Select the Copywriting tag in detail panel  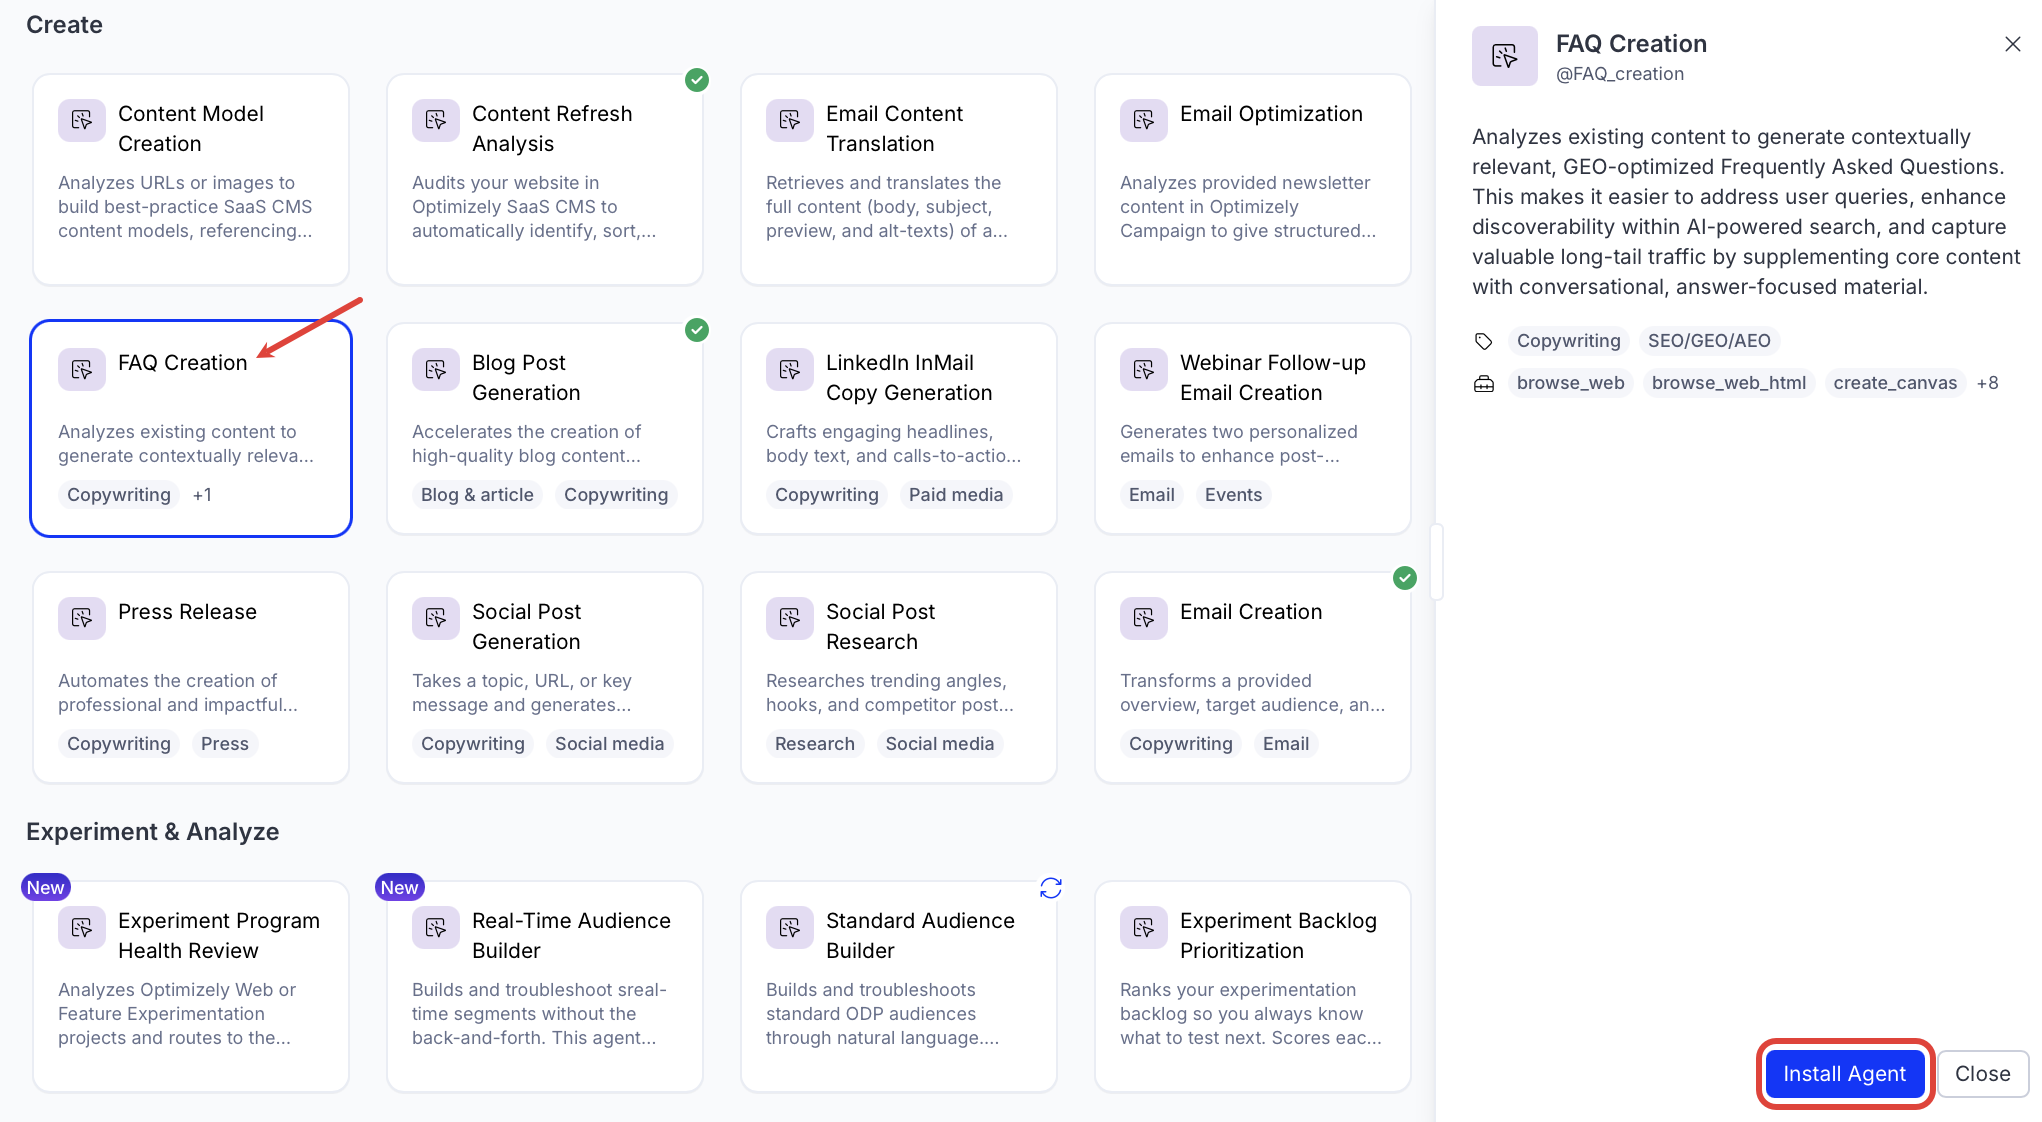click(x=1569, y=341)
